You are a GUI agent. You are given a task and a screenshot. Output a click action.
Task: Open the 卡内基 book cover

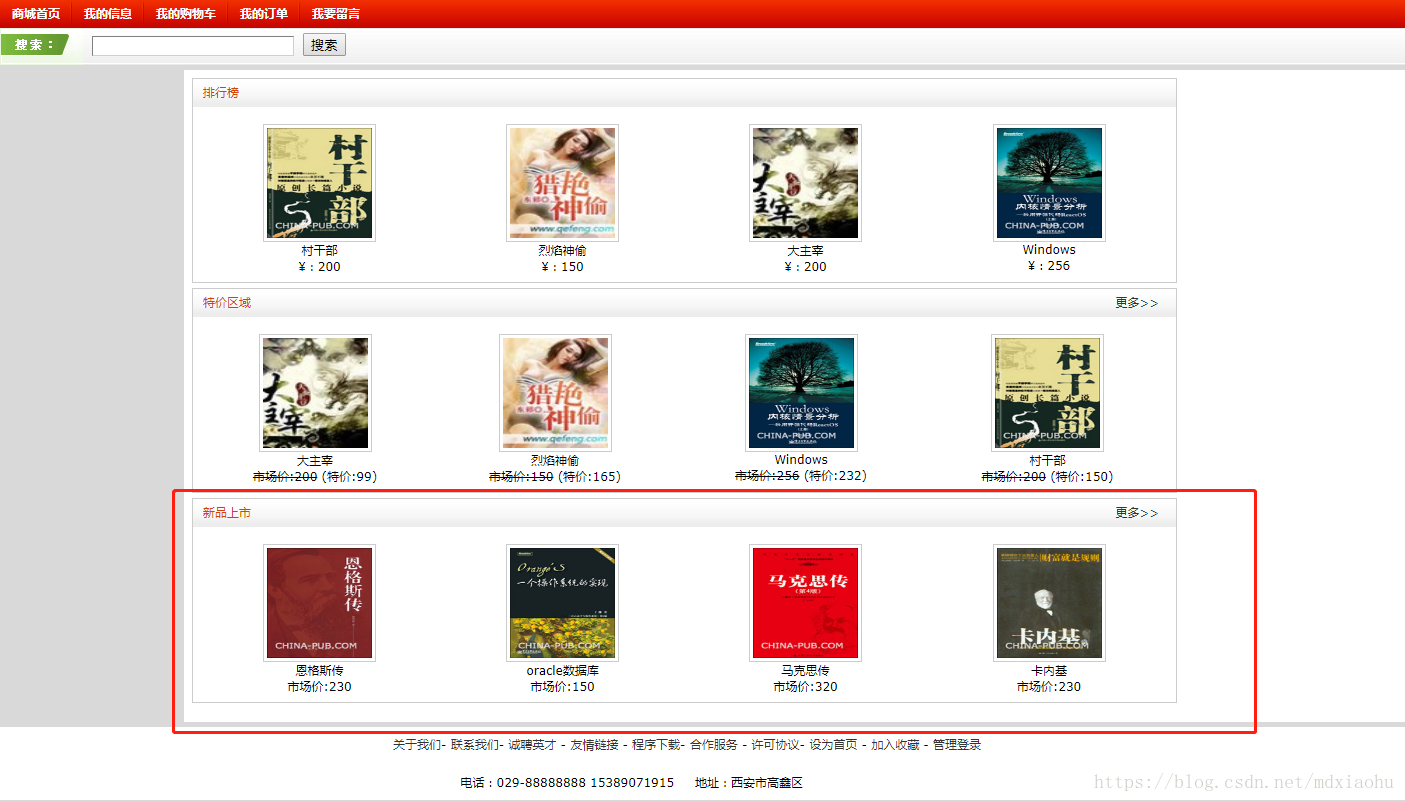(x=1049, y=603)
